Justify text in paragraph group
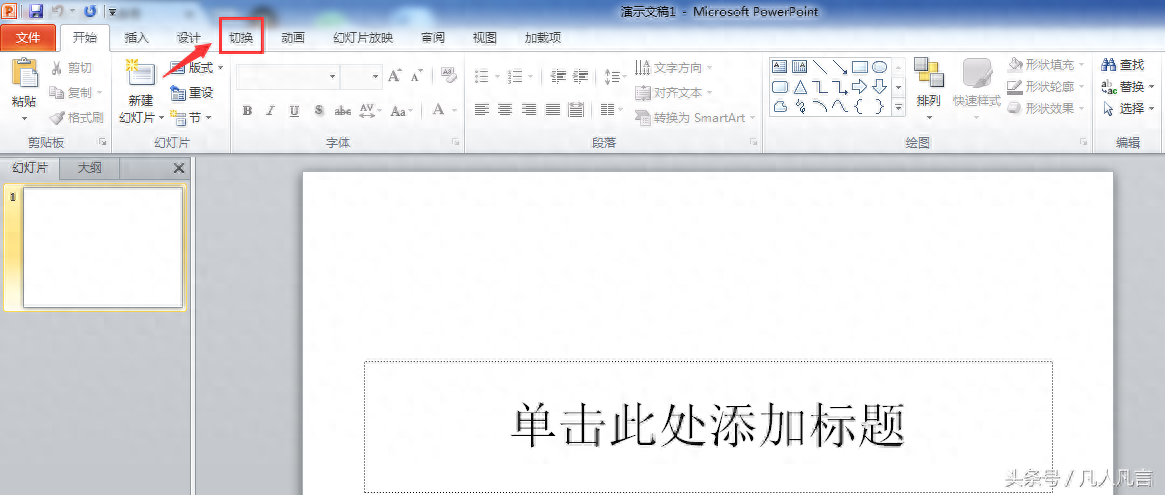Viewport: 1165px width, 495px height. click(x=553, y=110)
